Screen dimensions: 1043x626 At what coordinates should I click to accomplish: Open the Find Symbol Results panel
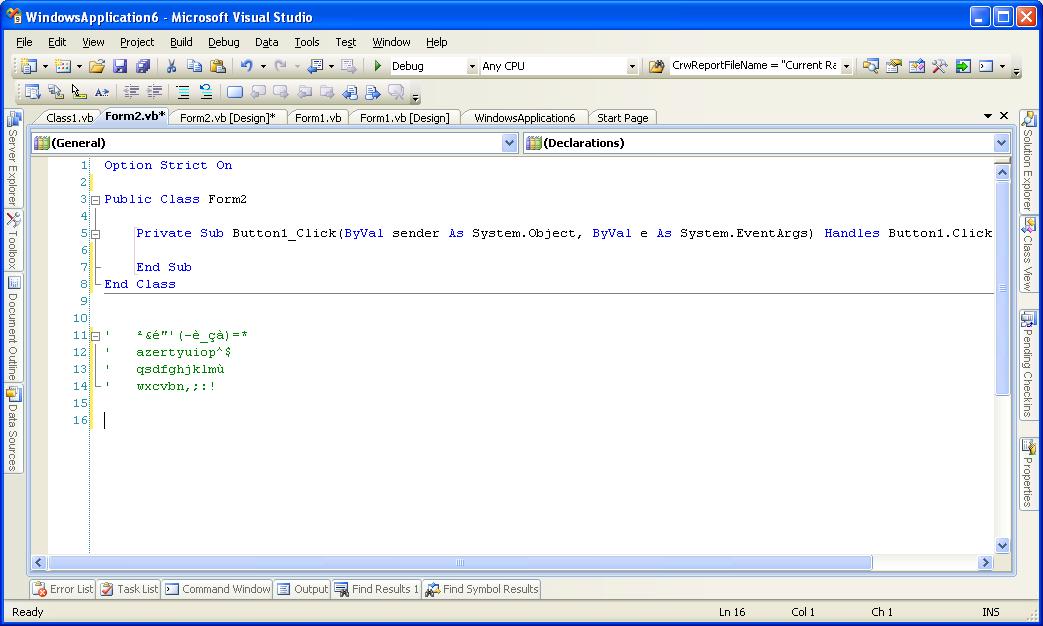point(482,589)
